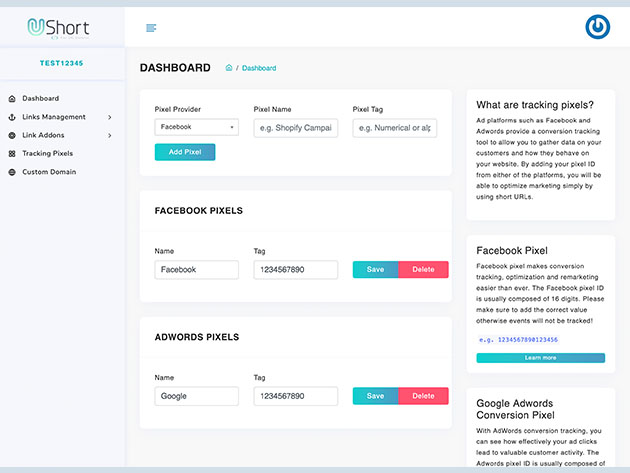The image size is (630, 473).
Task: Click the home icon in breadcrumb
Action: coord(229,68)
